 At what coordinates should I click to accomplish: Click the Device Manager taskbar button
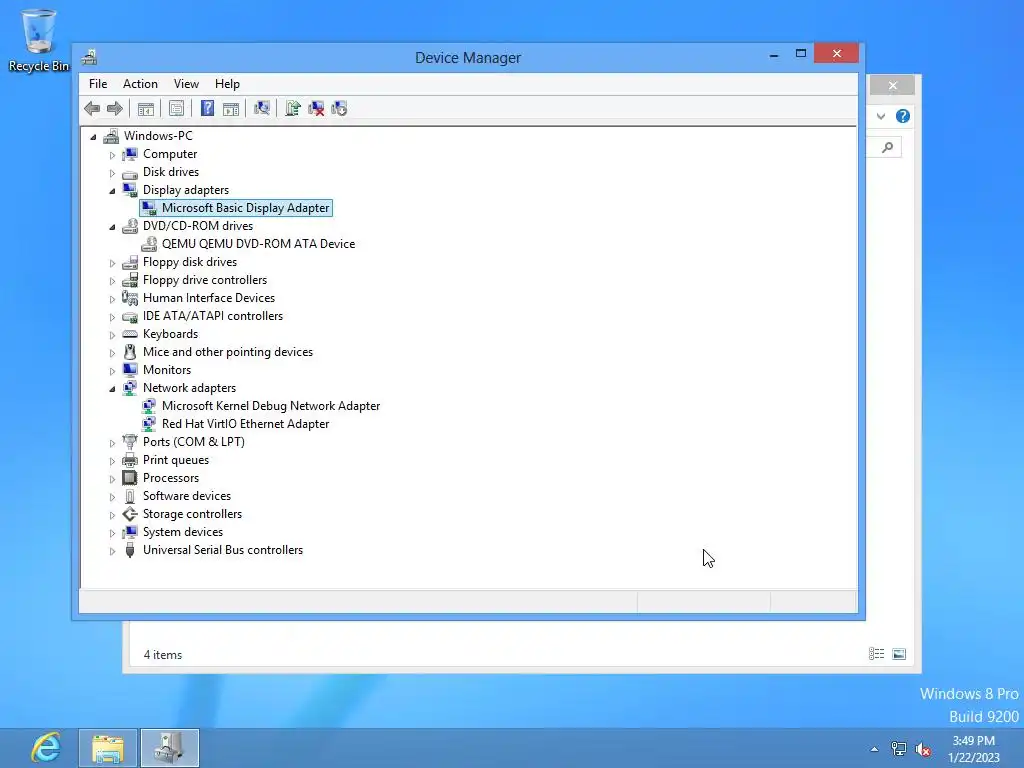tap(170, 748)
